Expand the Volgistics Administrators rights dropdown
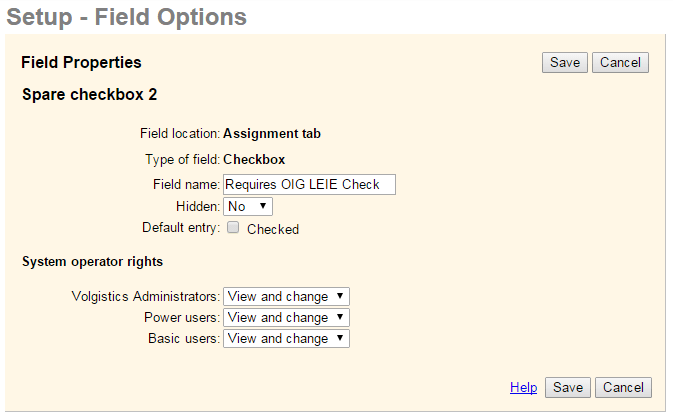 click(286, 296)
